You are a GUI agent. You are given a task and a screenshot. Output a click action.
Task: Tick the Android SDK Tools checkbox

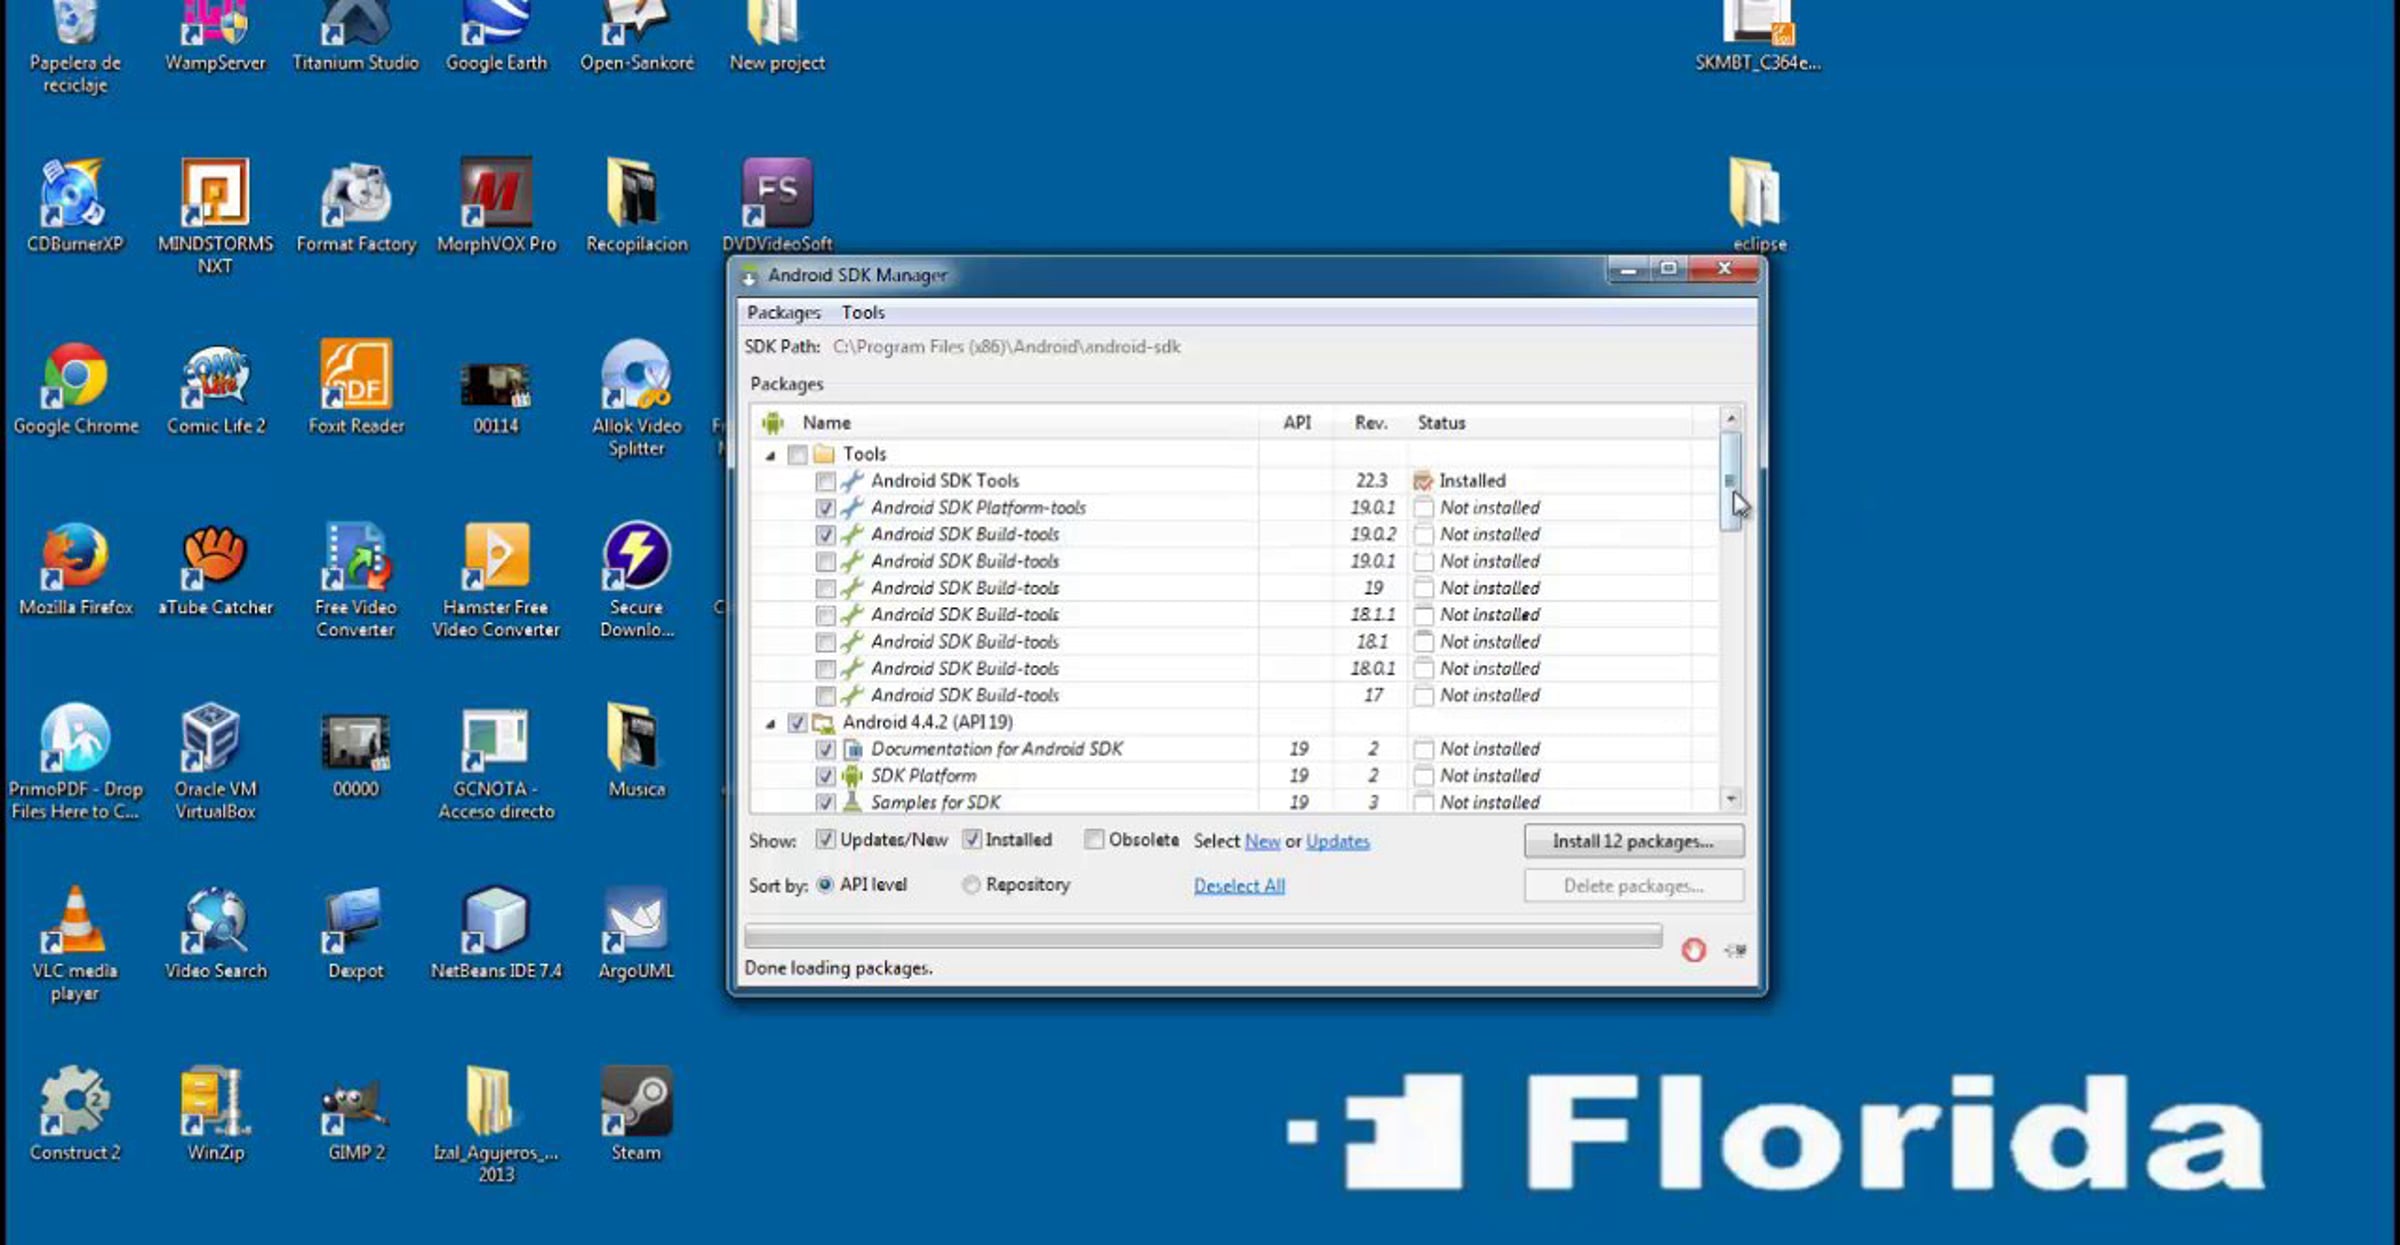point(825,482)
